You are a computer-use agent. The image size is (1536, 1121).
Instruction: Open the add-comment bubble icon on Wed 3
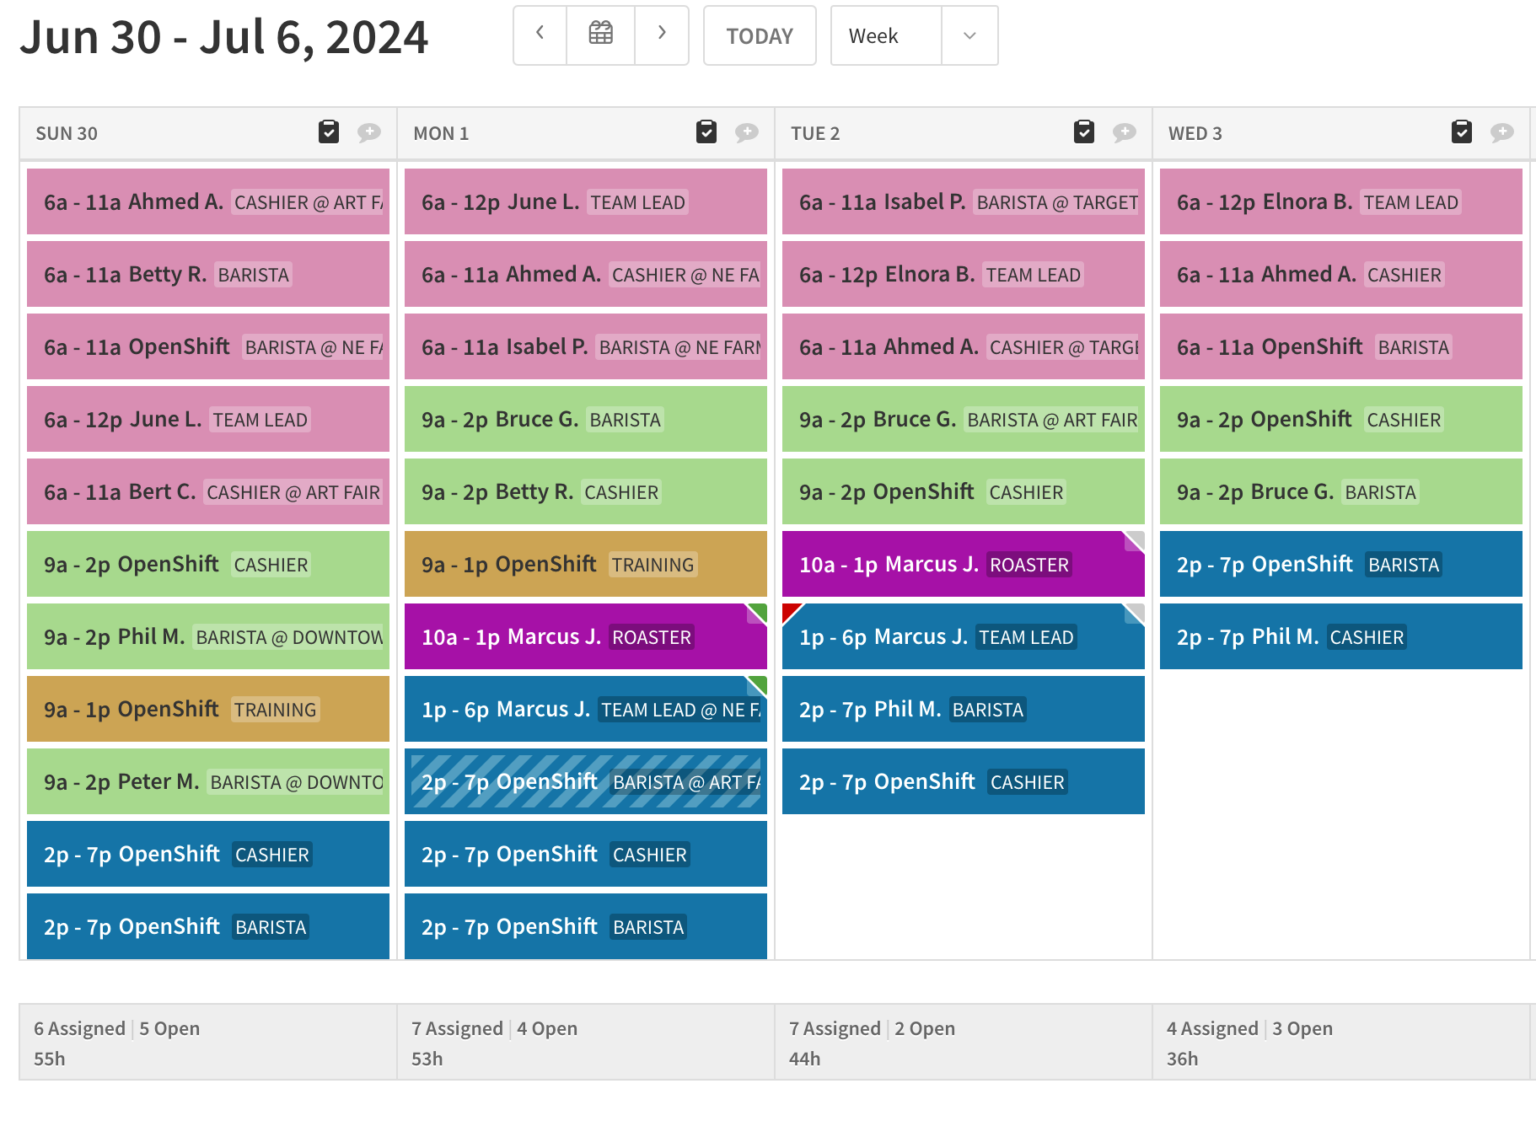1502,132
